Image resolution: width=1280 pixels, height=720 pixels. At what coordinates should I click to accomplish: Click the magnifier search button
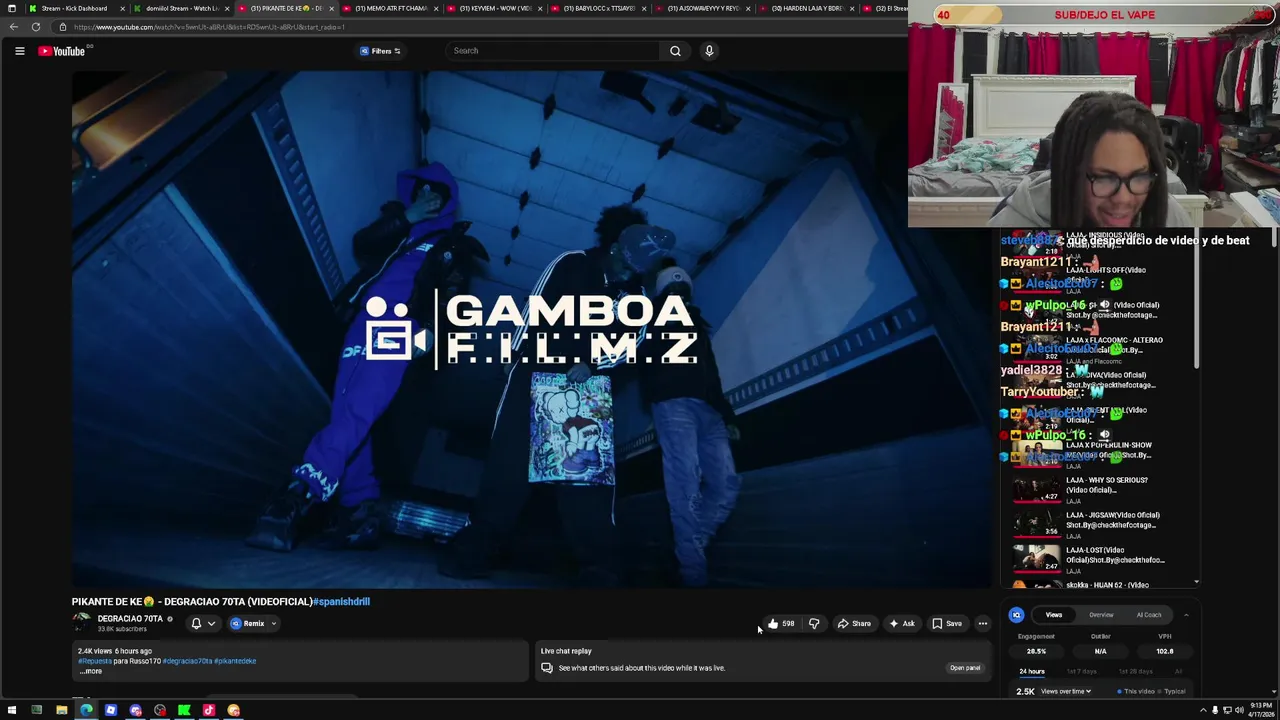point(675,51)
